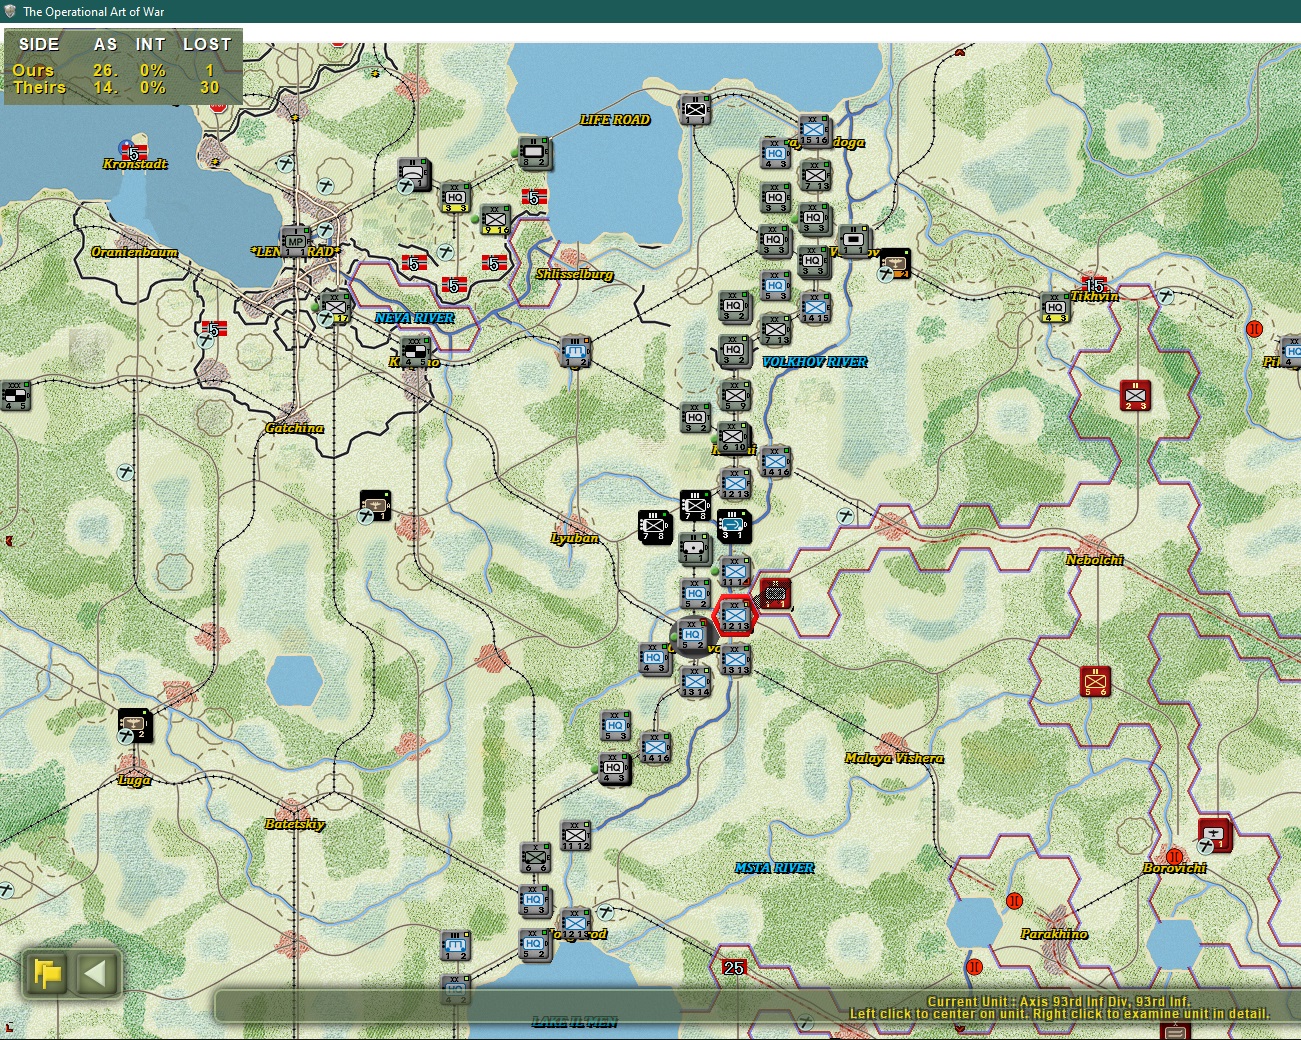Select the 13-13 infantry division counter
Screen dimensions: 1301x1040
735,659
